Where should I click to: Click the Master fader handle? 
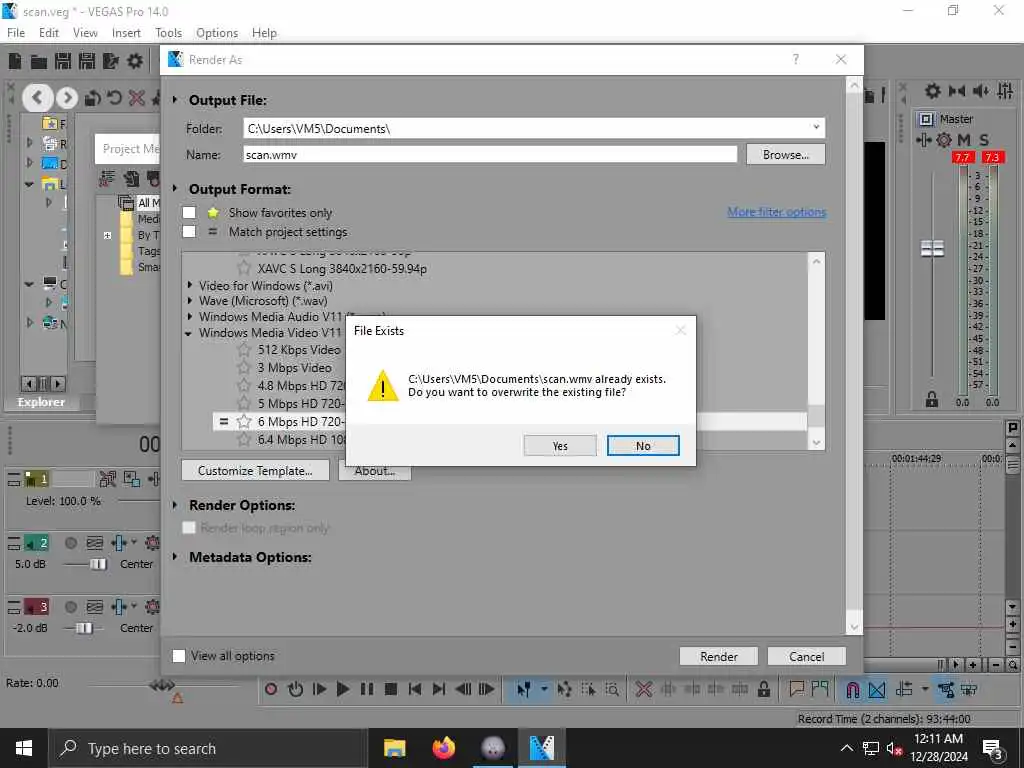[932, 248]
